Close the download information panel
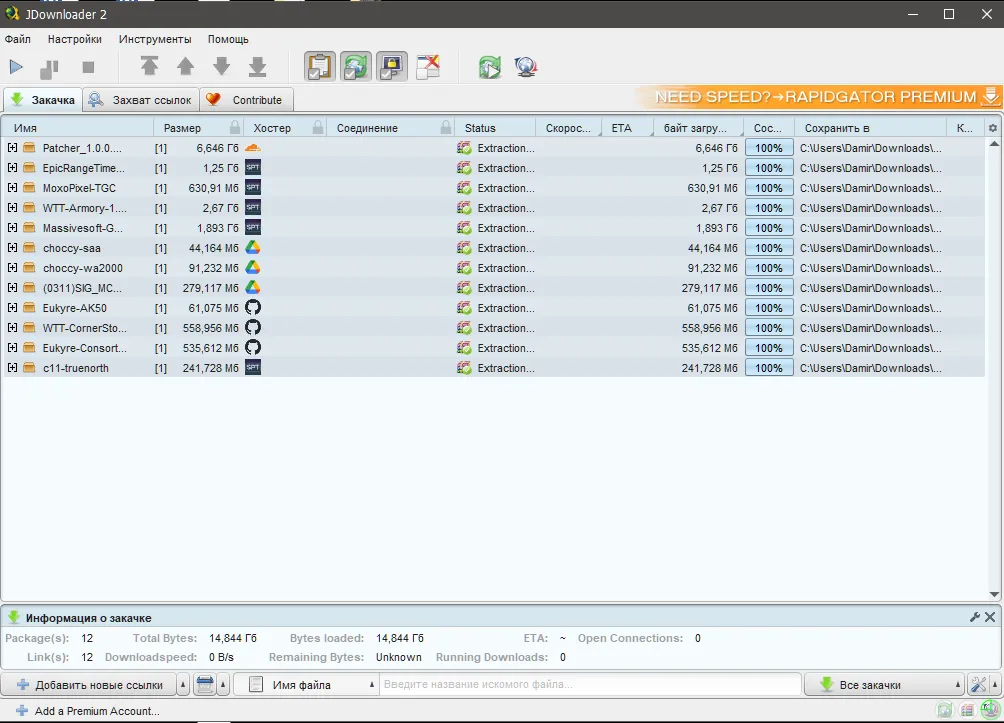The height and width of the screenshot is (723, 1004). [990, 618]
